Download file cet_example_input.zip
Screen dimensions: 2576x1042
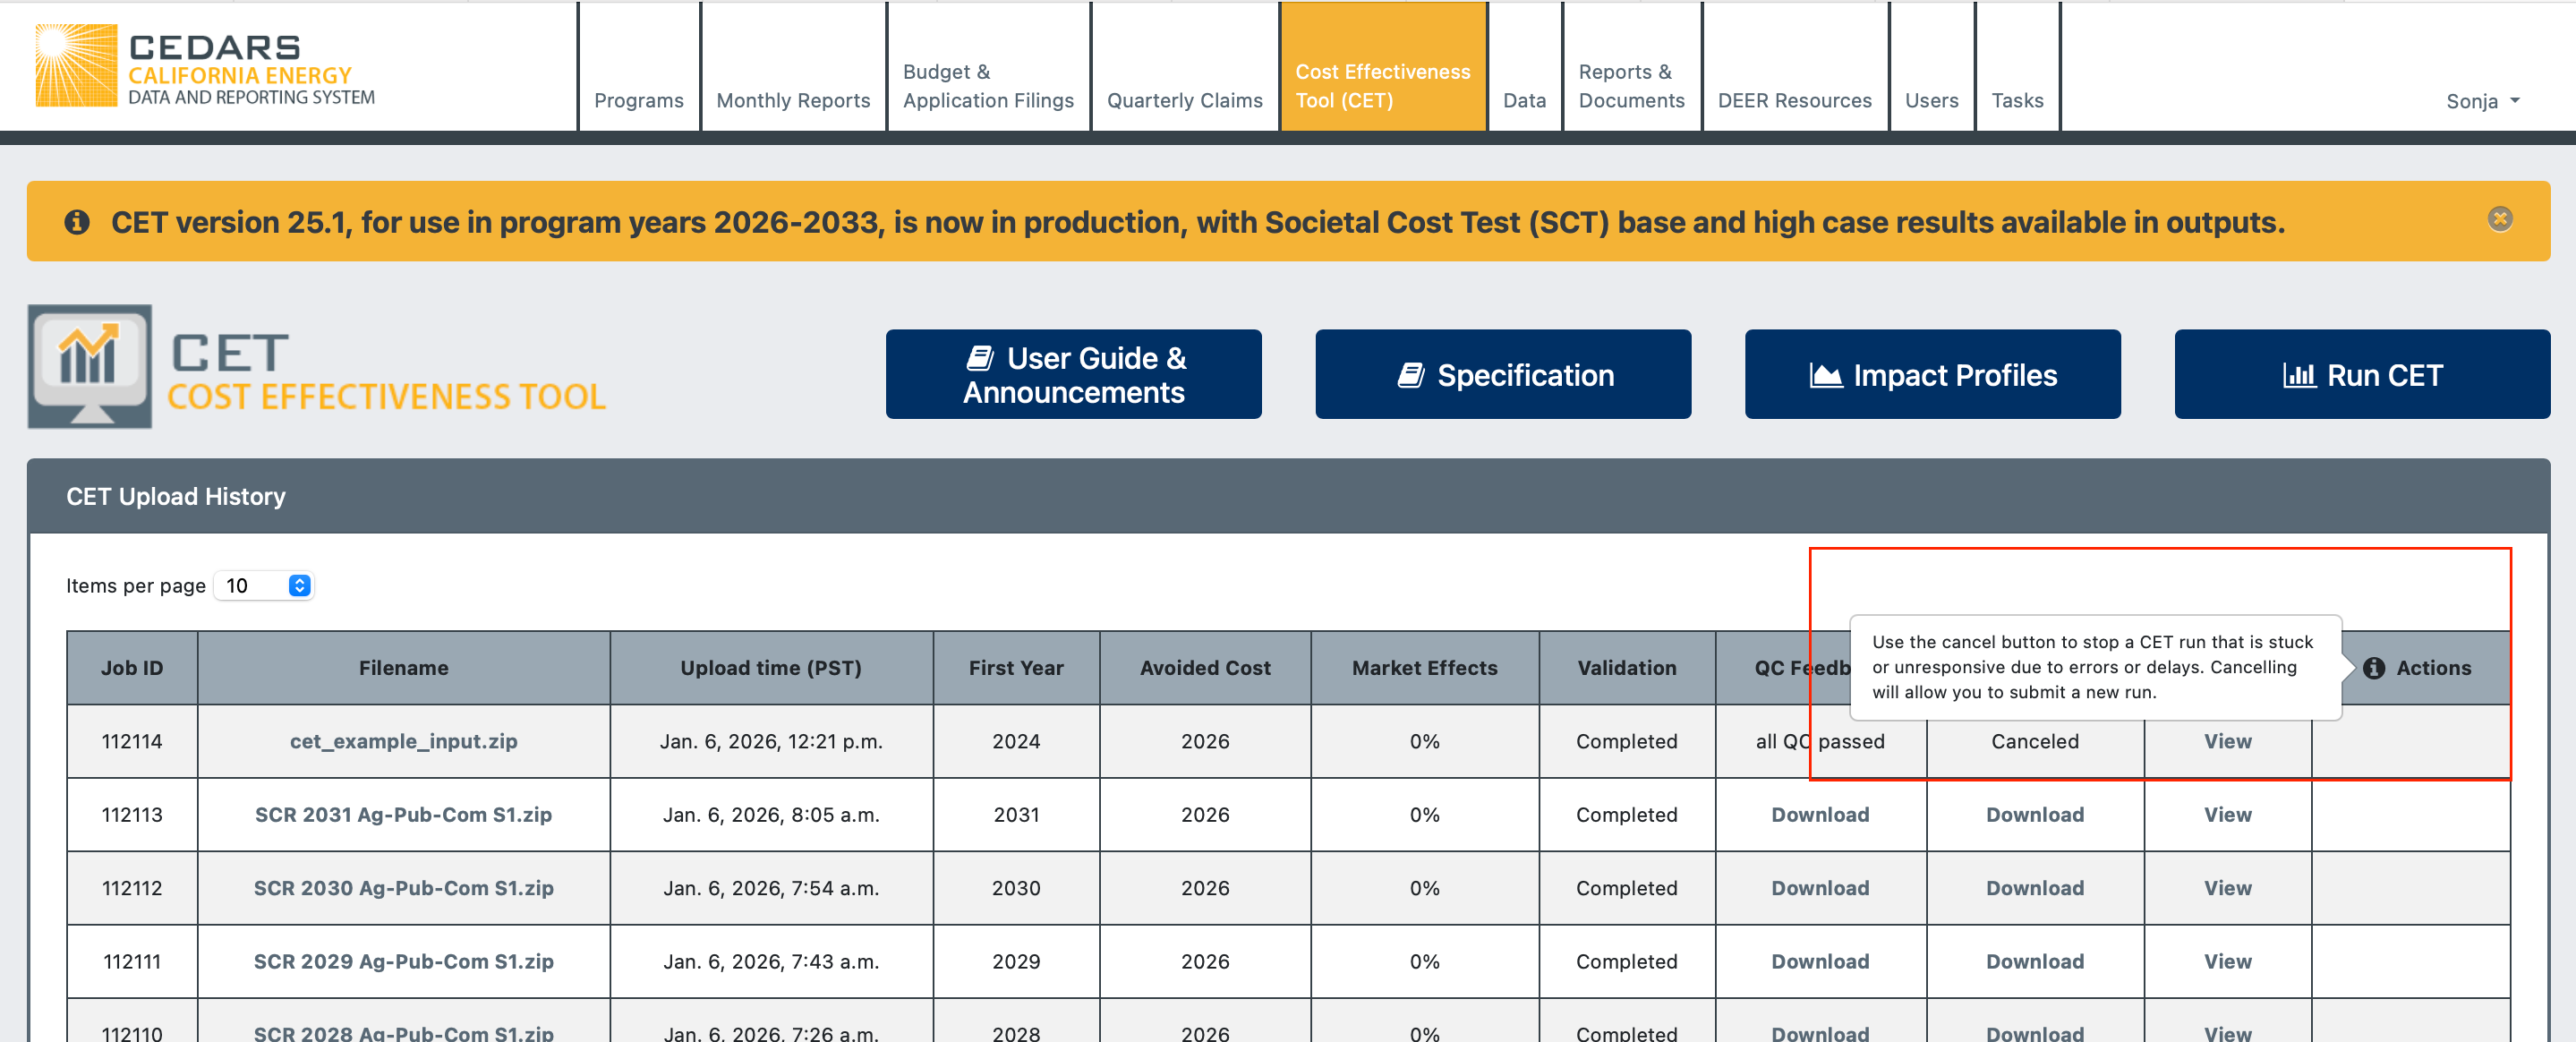(x=403, y=741)
